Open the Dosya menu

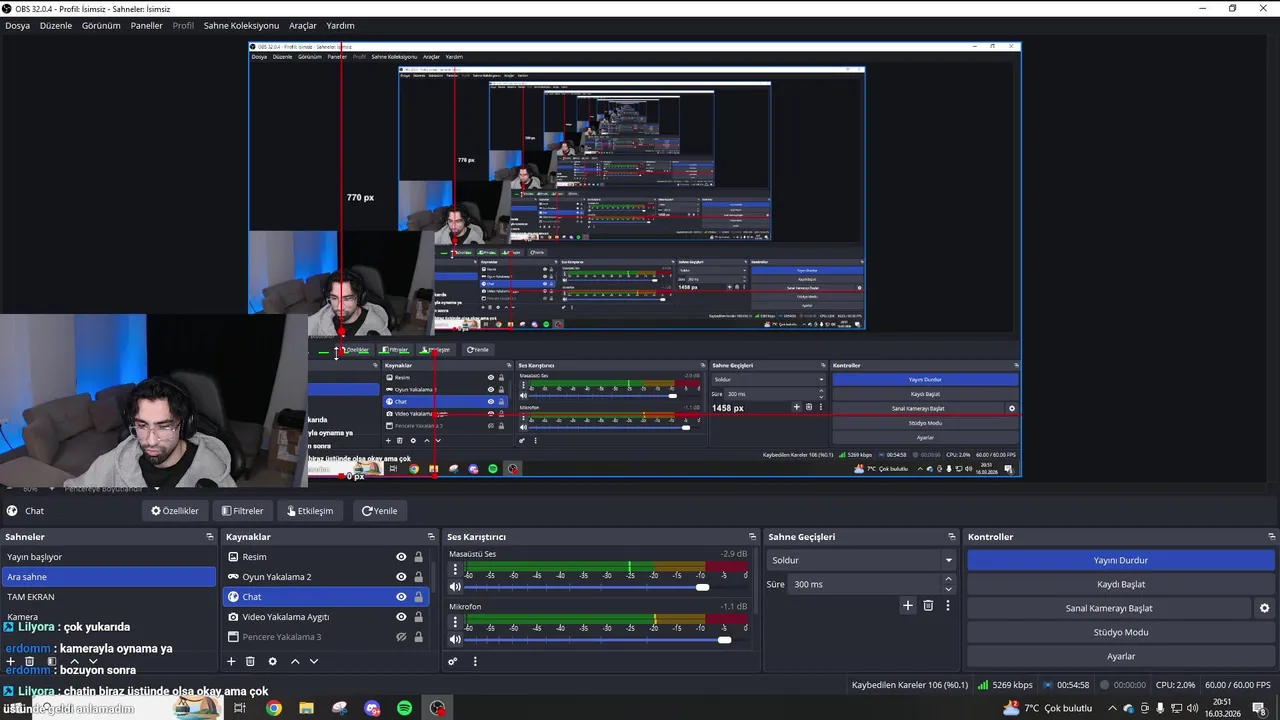(x=17, y=25)
